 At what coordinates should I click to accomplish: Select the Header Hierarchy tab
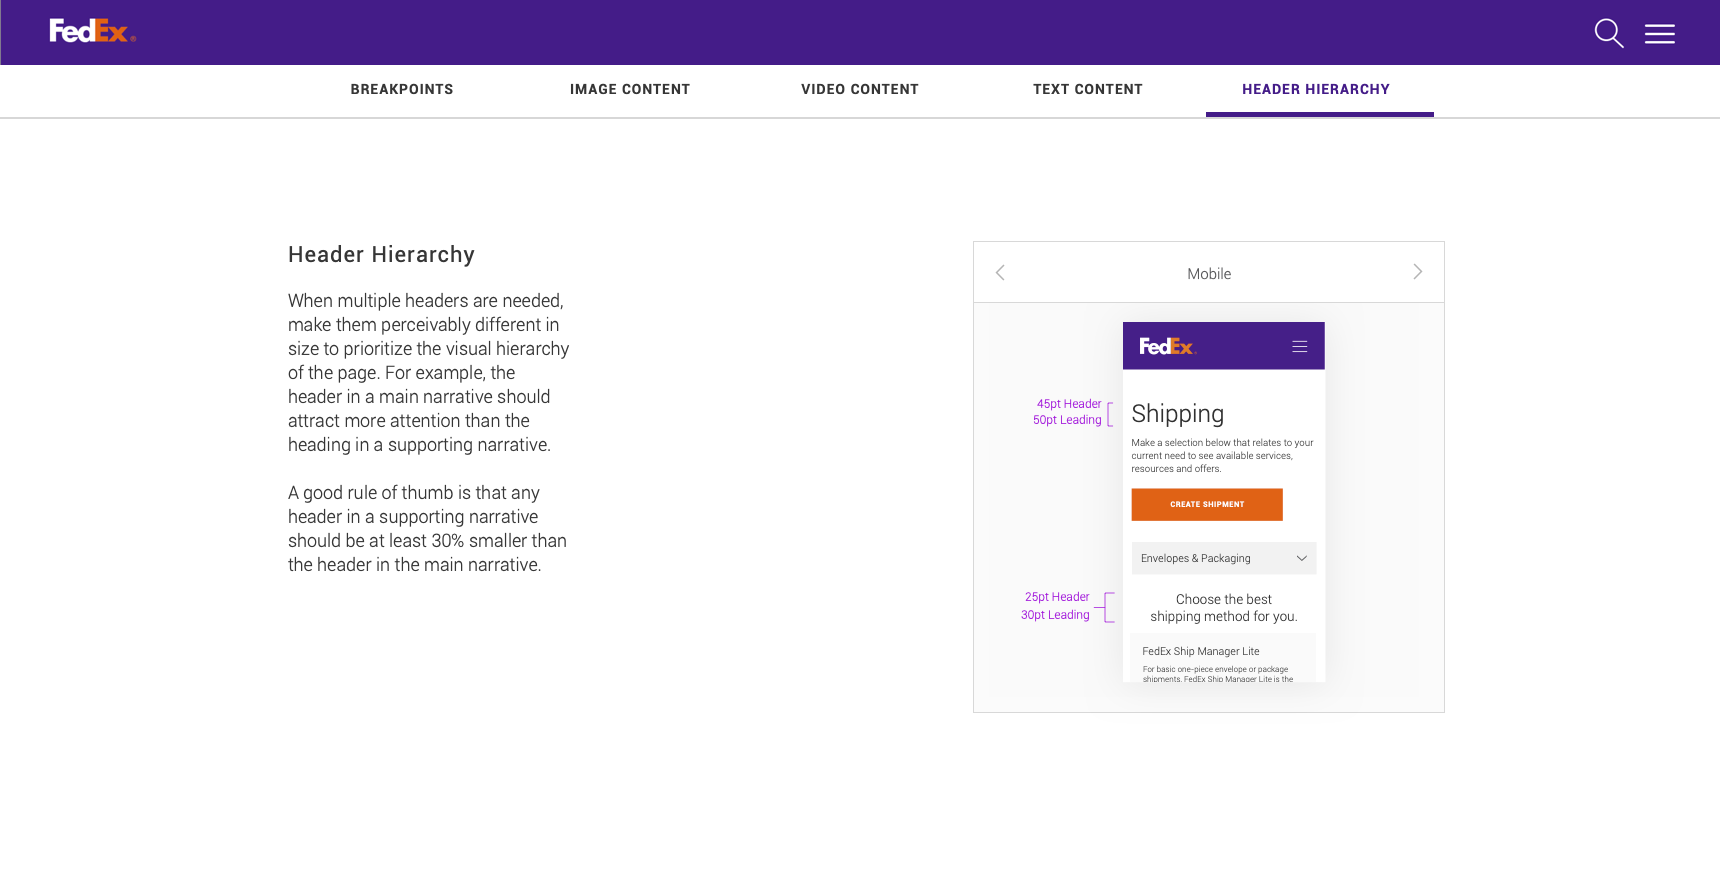click(1315, 90)
